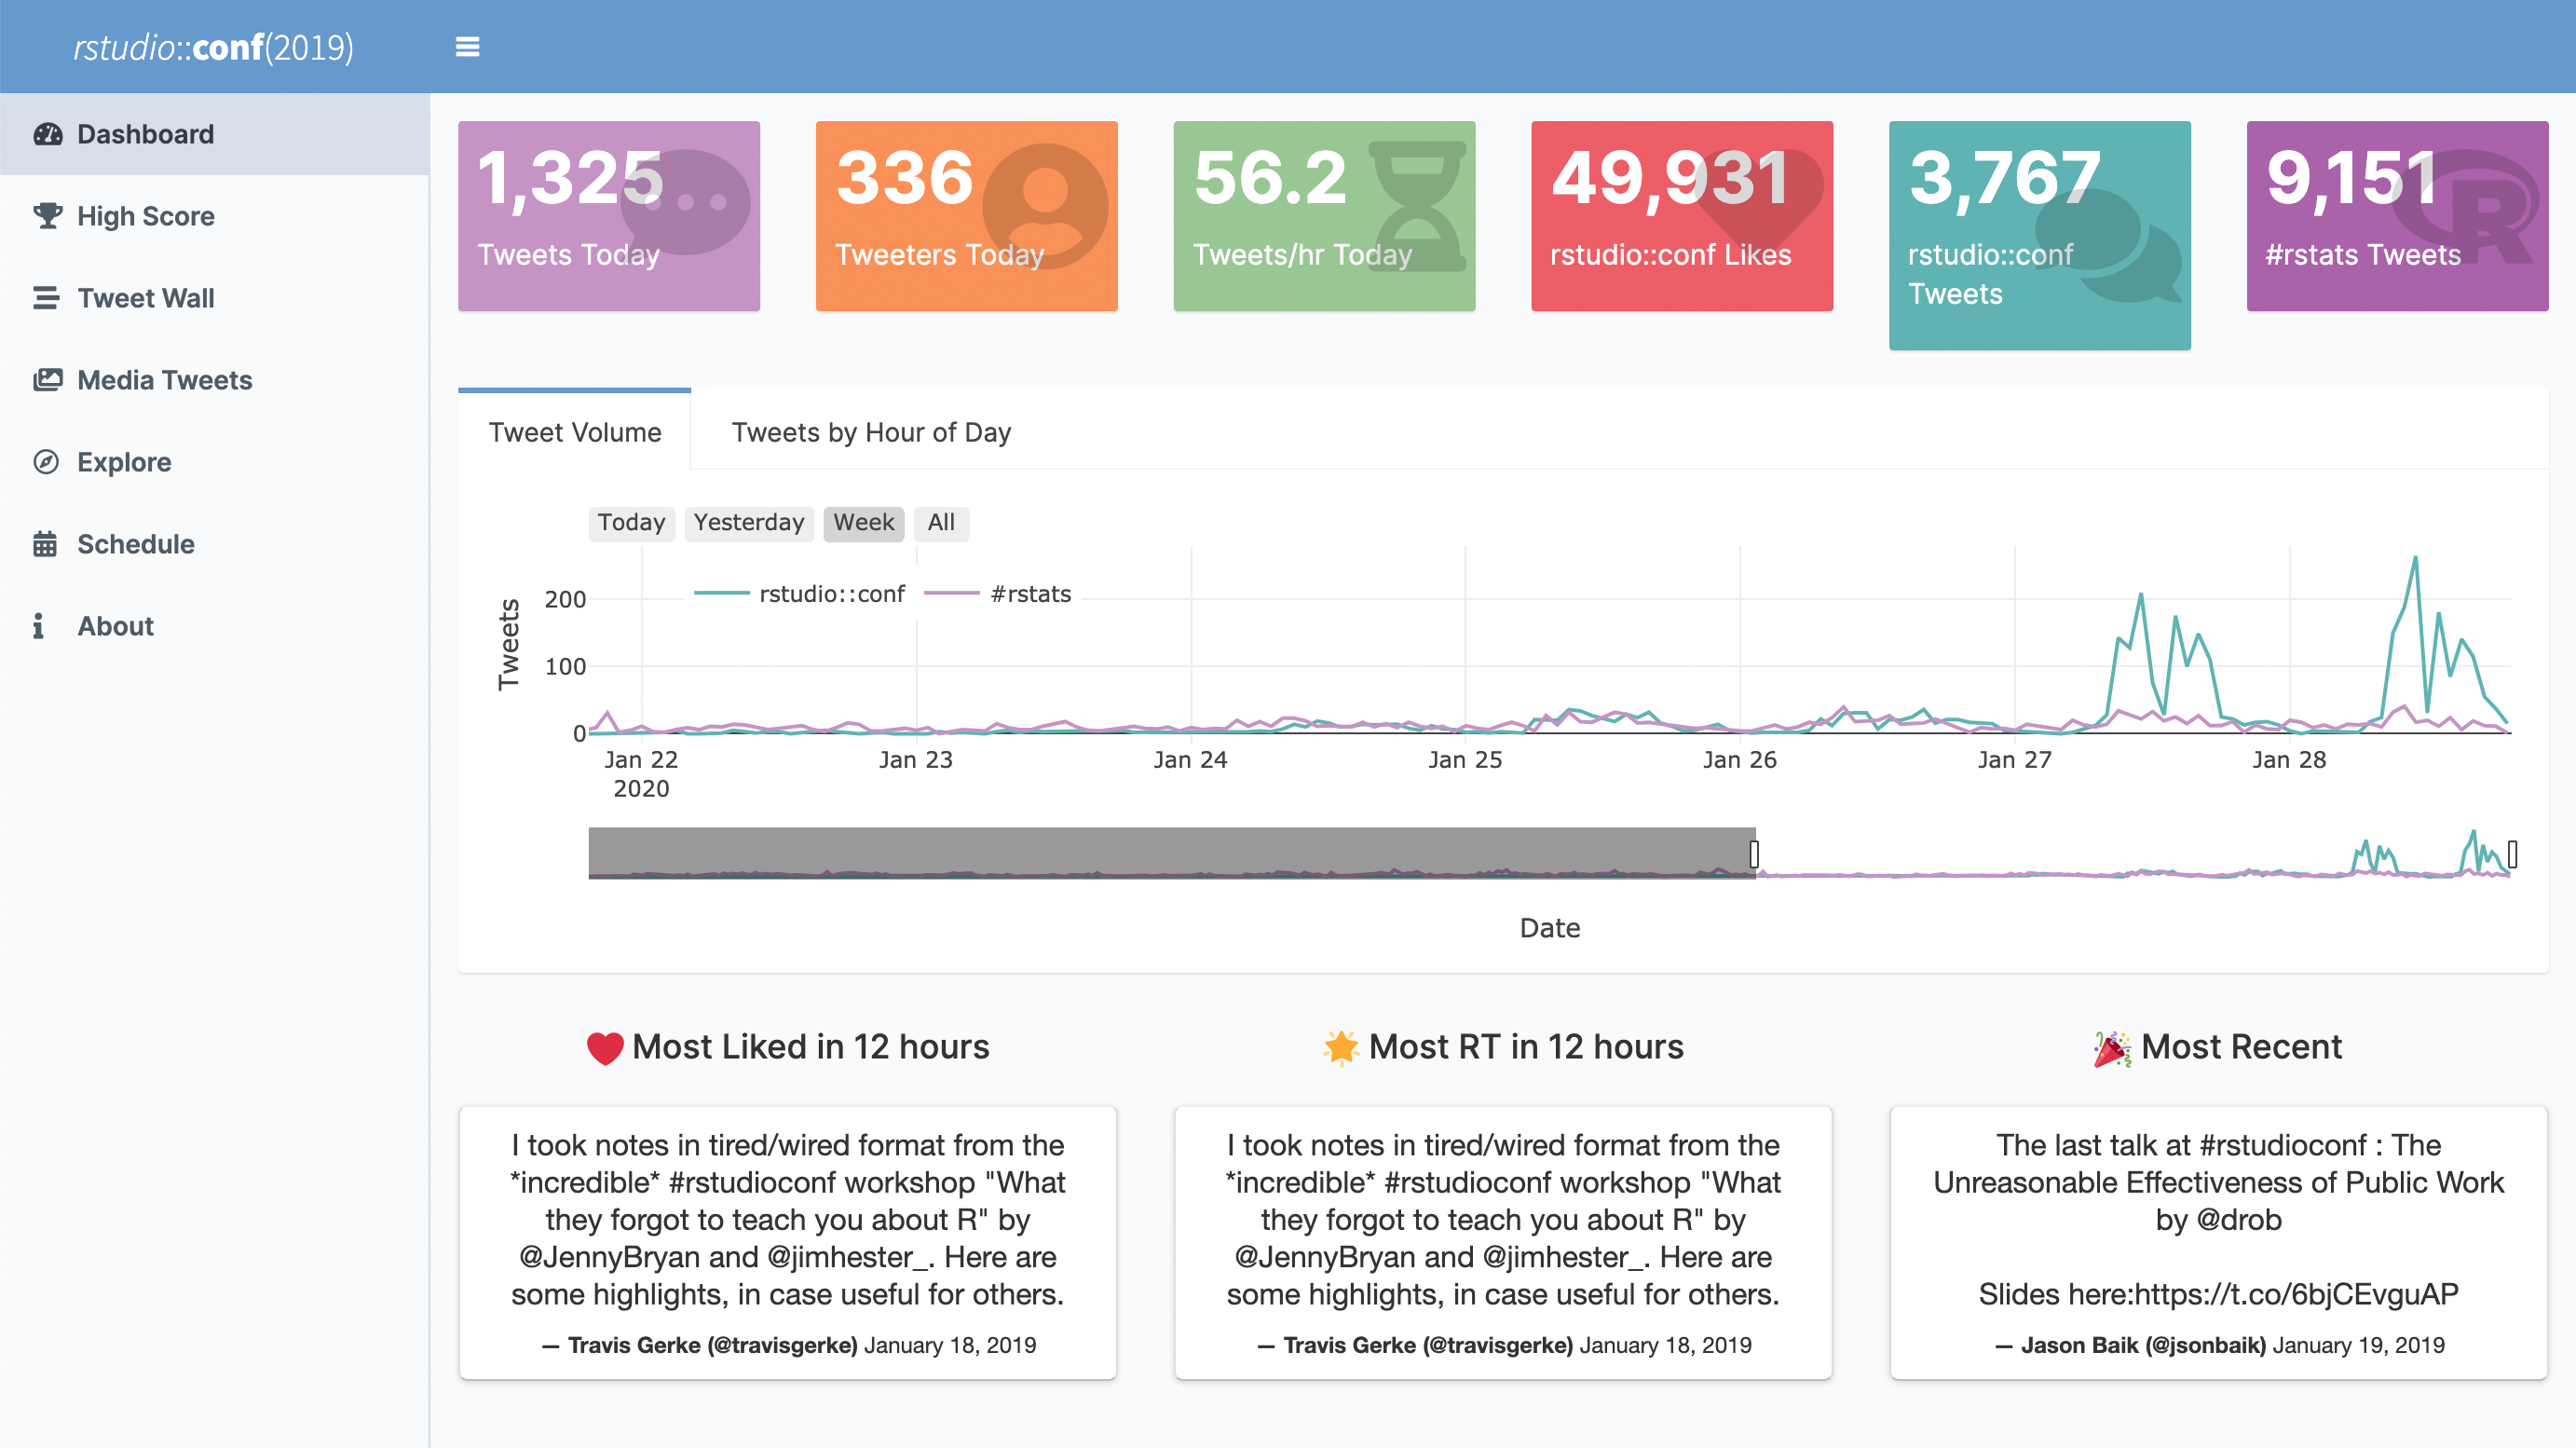Image resolution: width=2576 pixels, height=1448 pixels.
Task: Toggle the sidebar with the hamburger icon
Action: click(467, 47)
